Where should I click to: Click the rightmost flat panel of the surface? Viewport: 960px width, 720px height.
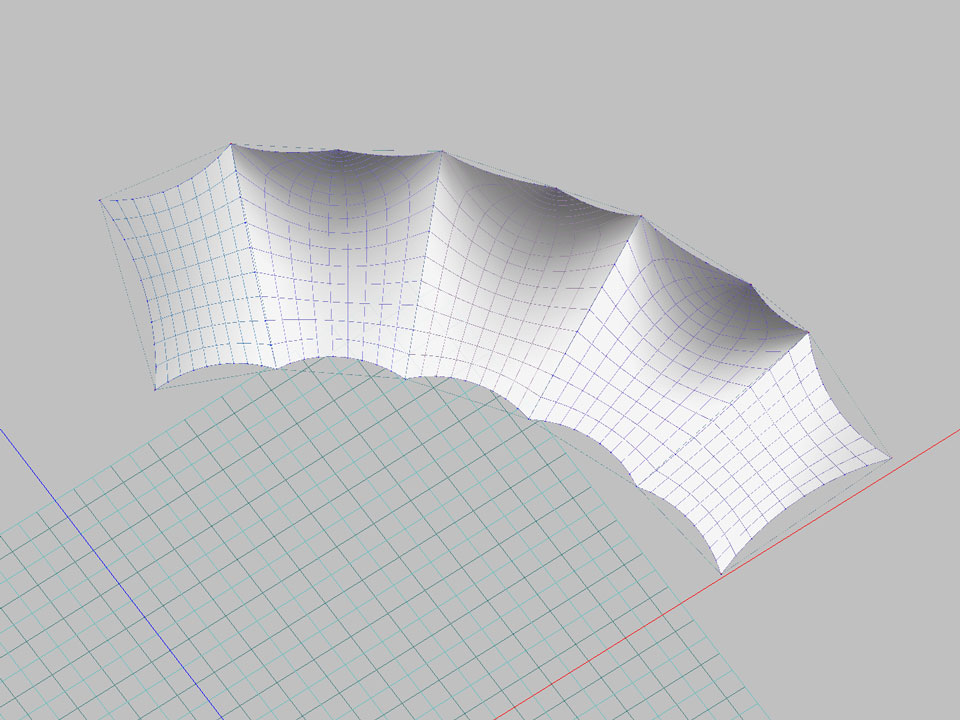(790, 450)
